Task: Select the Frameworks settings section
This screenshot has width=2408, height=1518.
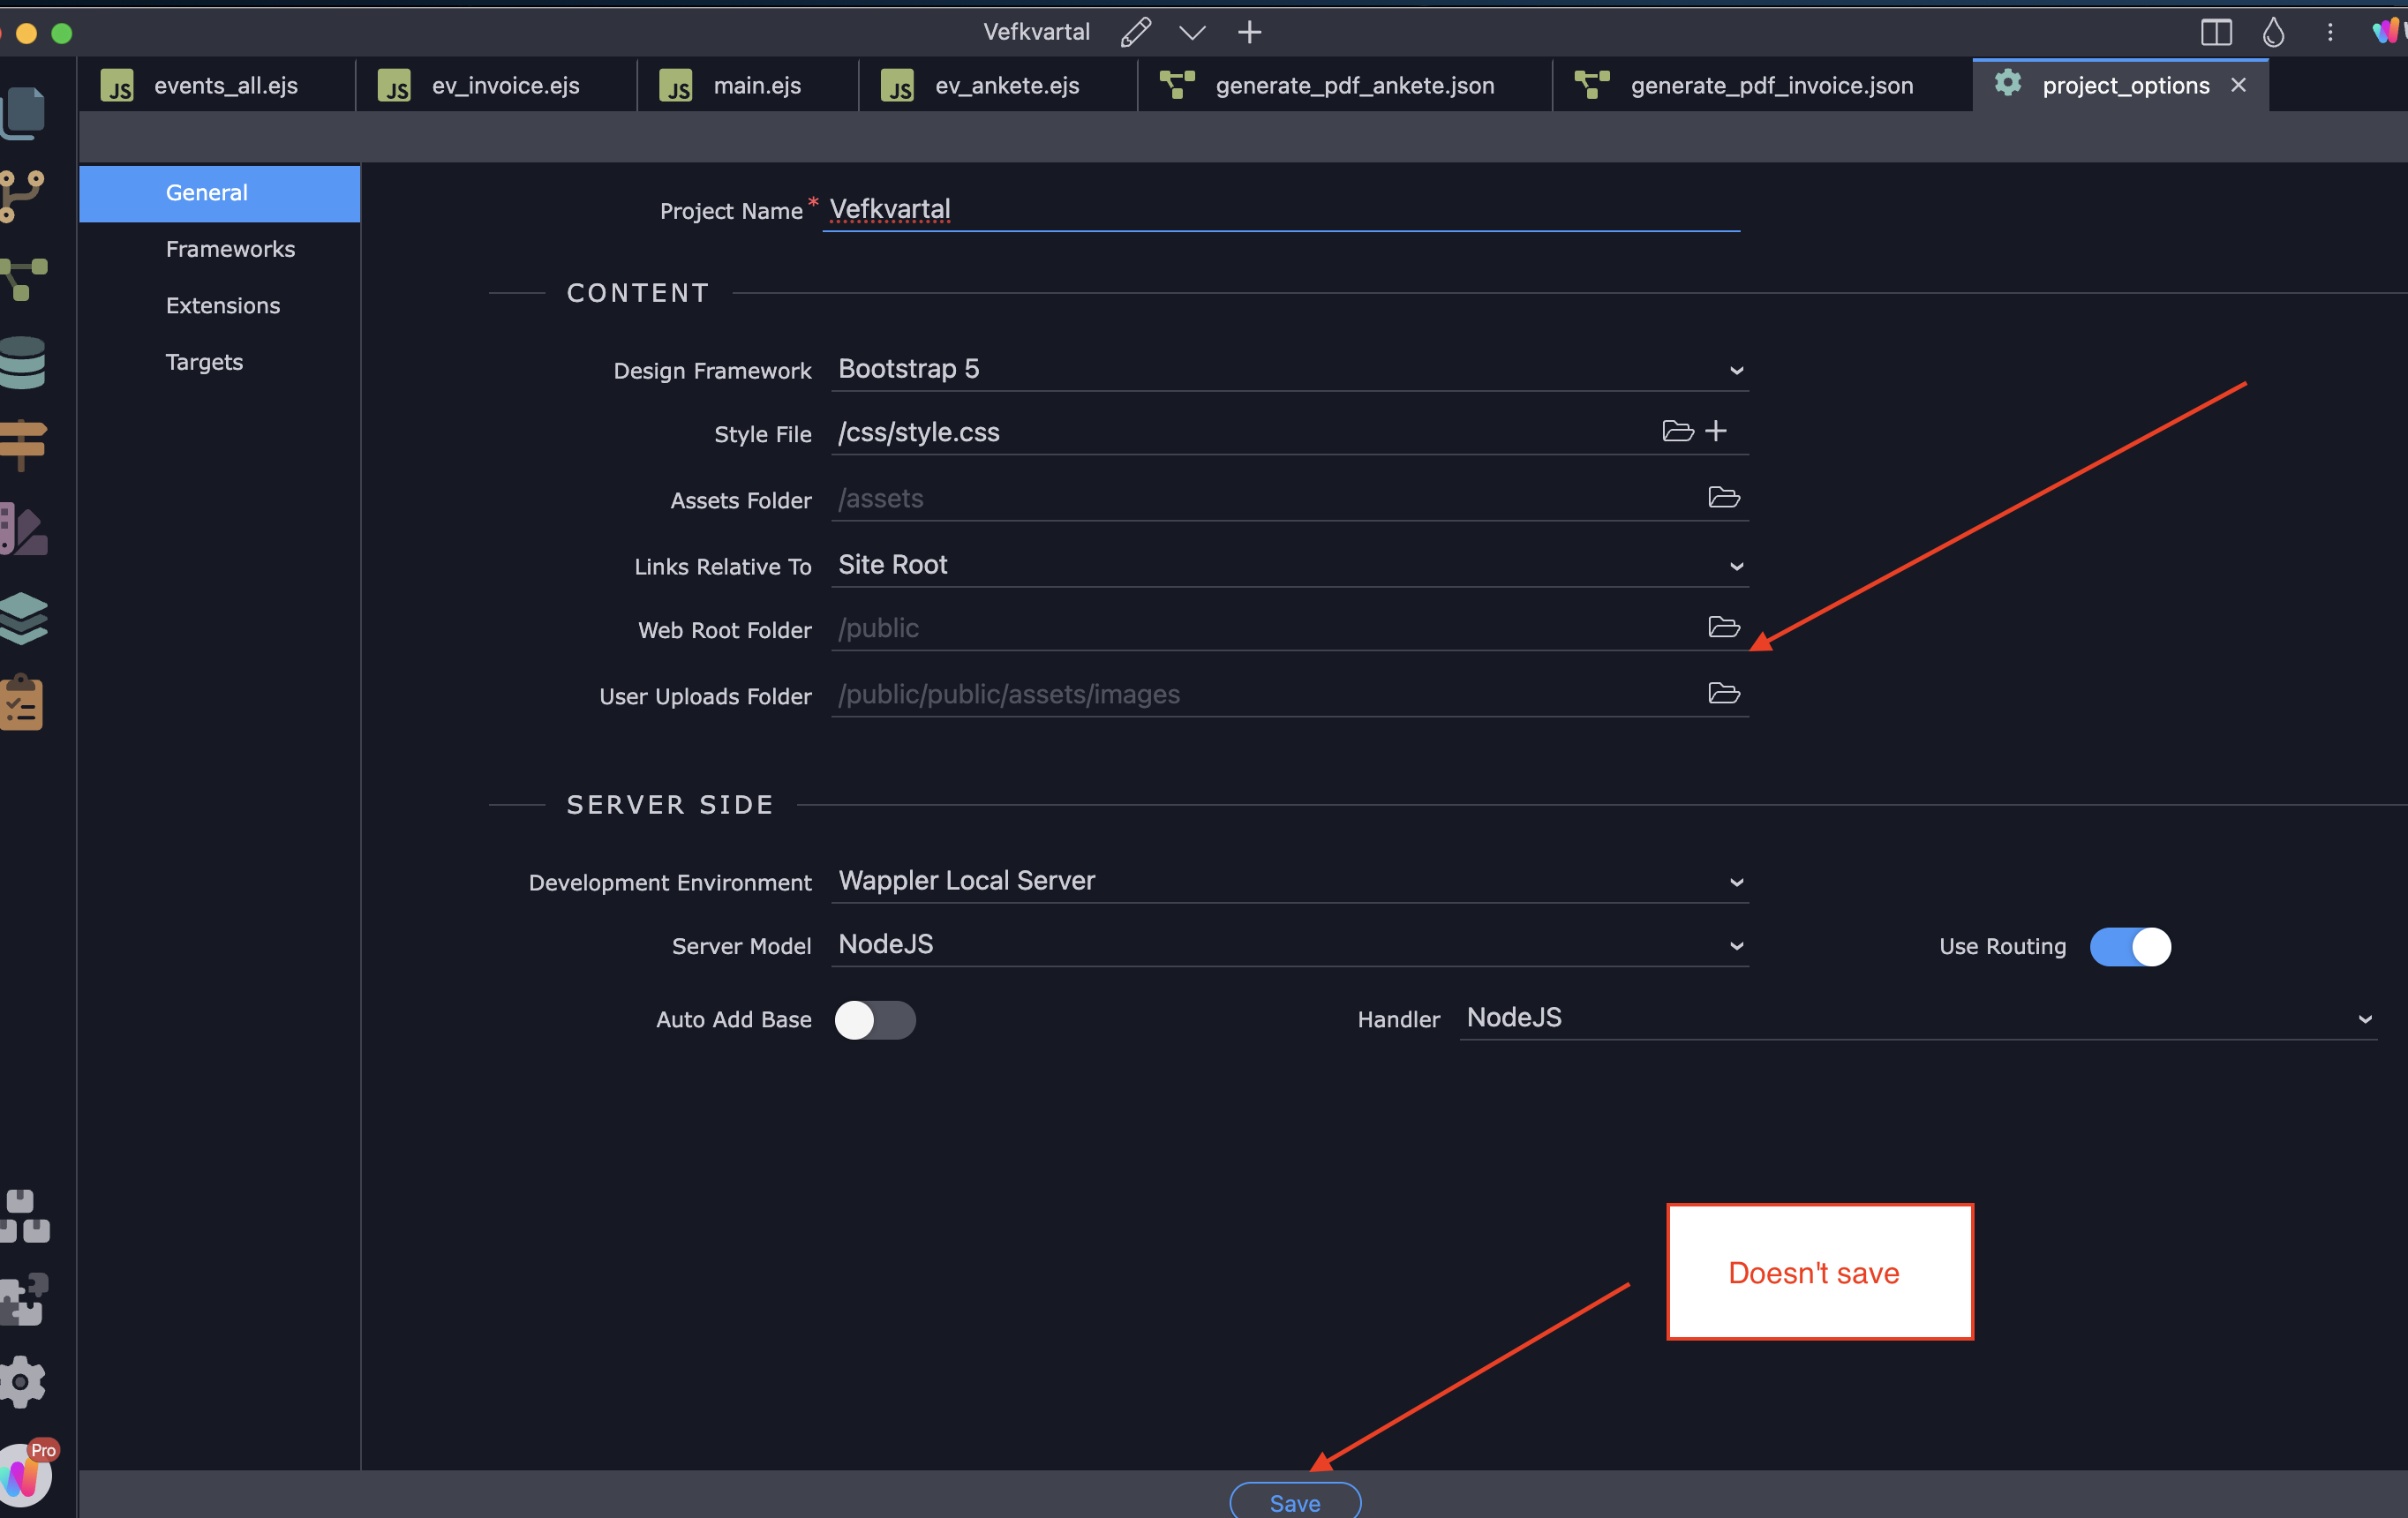Action: [220, 249]
